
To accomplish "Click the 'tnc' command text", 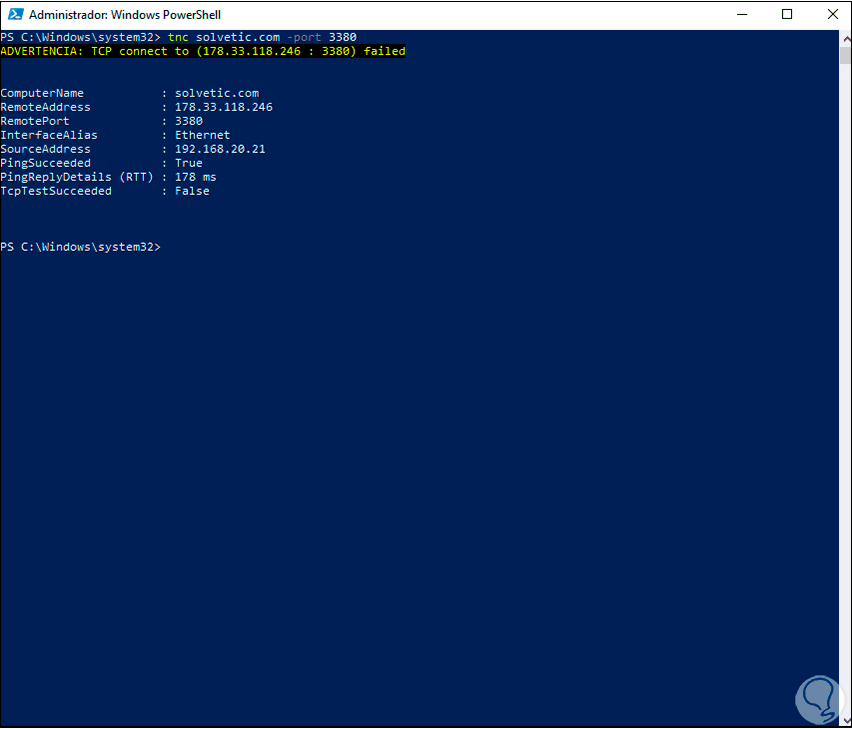I will [178, 37].
